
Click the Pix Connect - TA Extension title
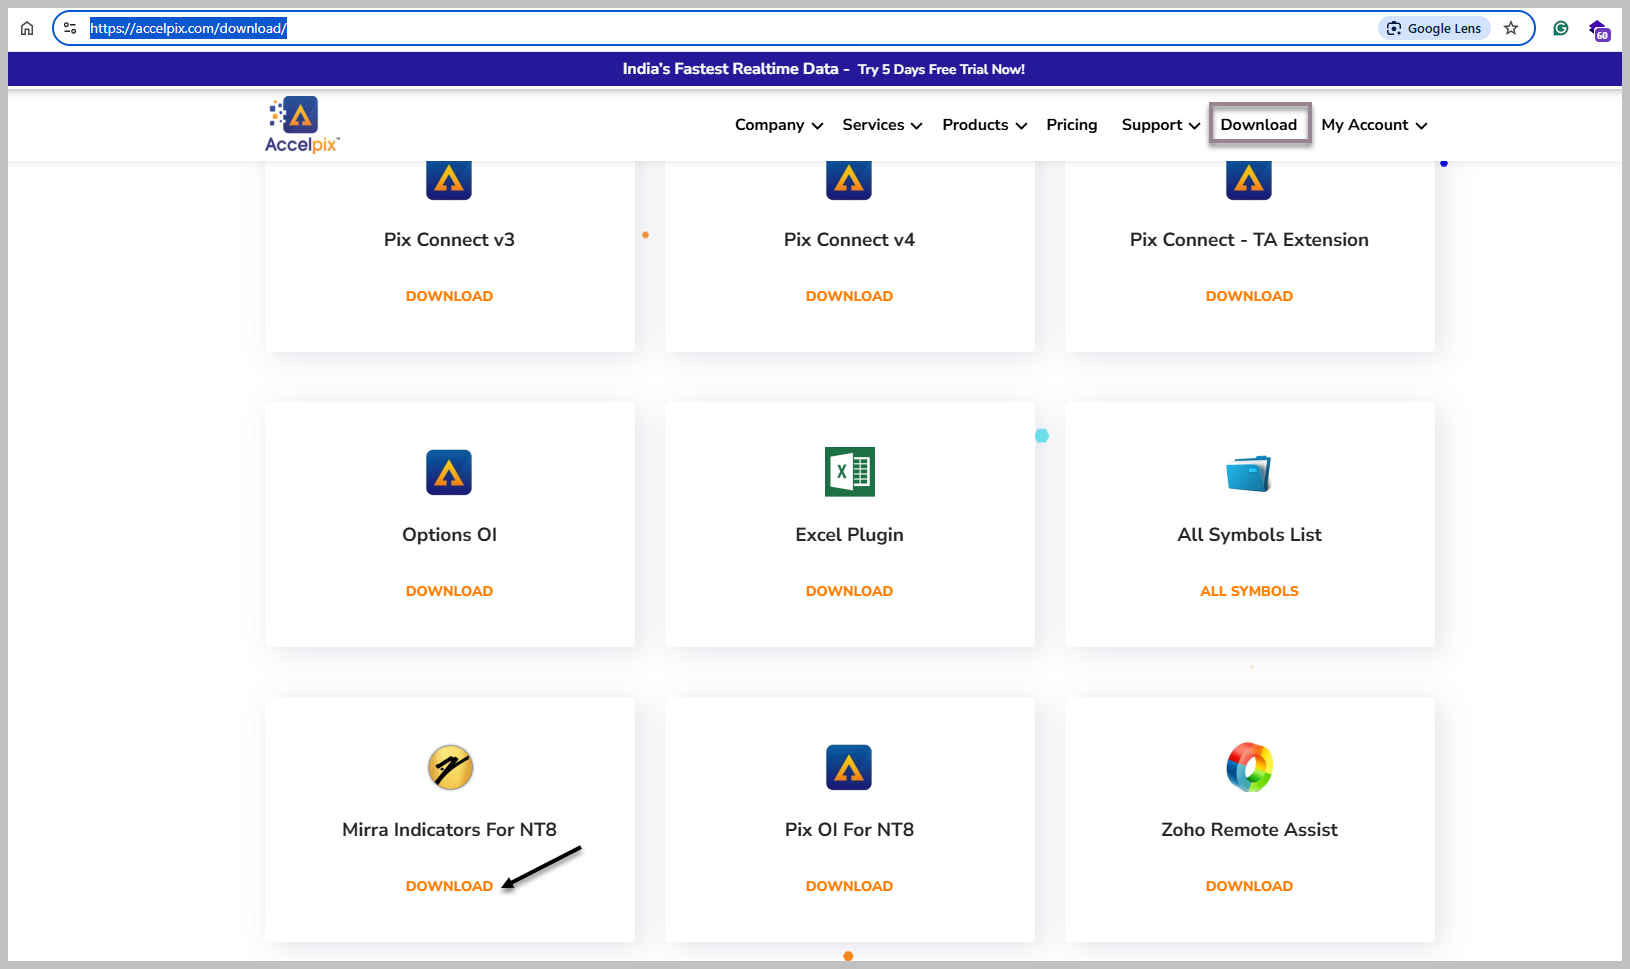[1249, 240]
